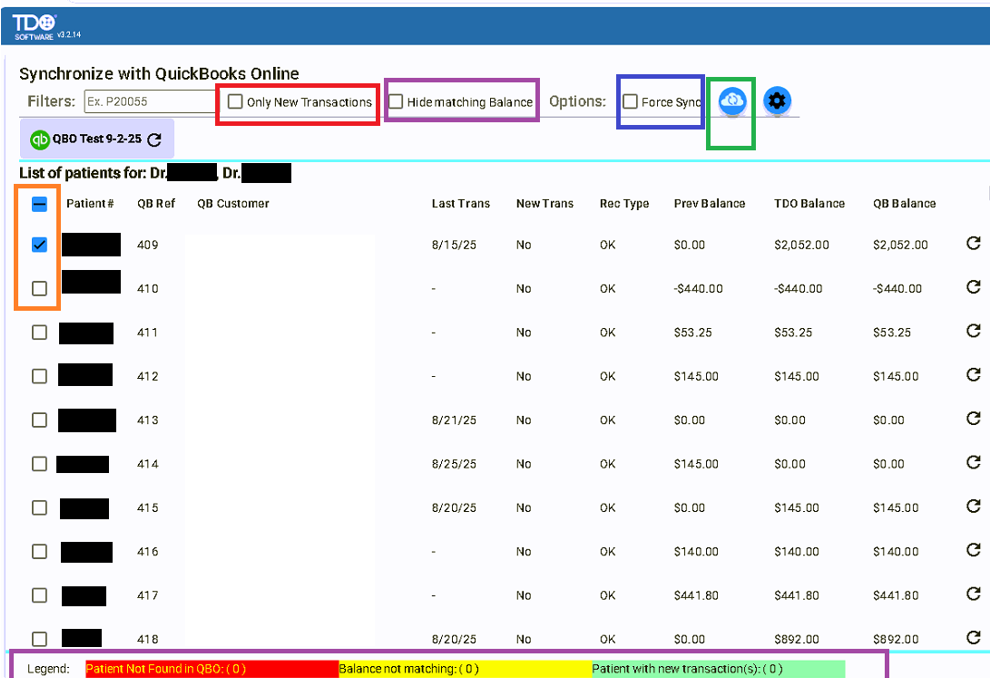The width and height of the screenshot is (997, 678).
Task: Focus the Filters patient number input field
Action: (148, 102)
